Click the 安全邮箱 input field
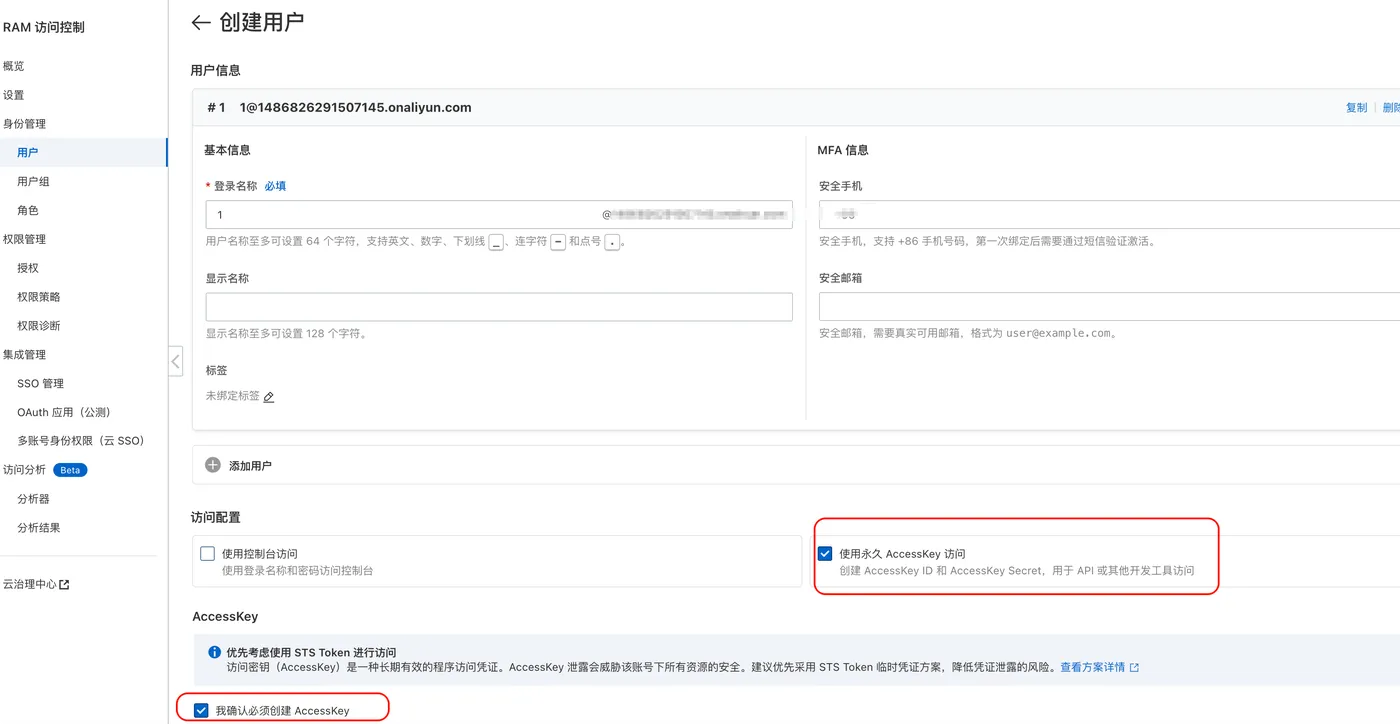 [1109, 307]
